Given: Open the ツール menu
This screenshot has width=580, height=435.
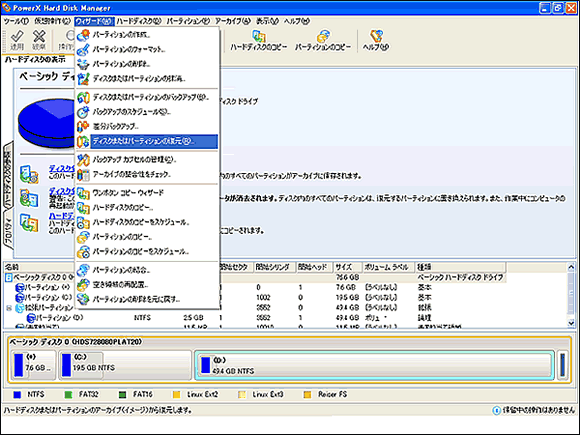Looking at the screenshot, I should coord(16,21).
